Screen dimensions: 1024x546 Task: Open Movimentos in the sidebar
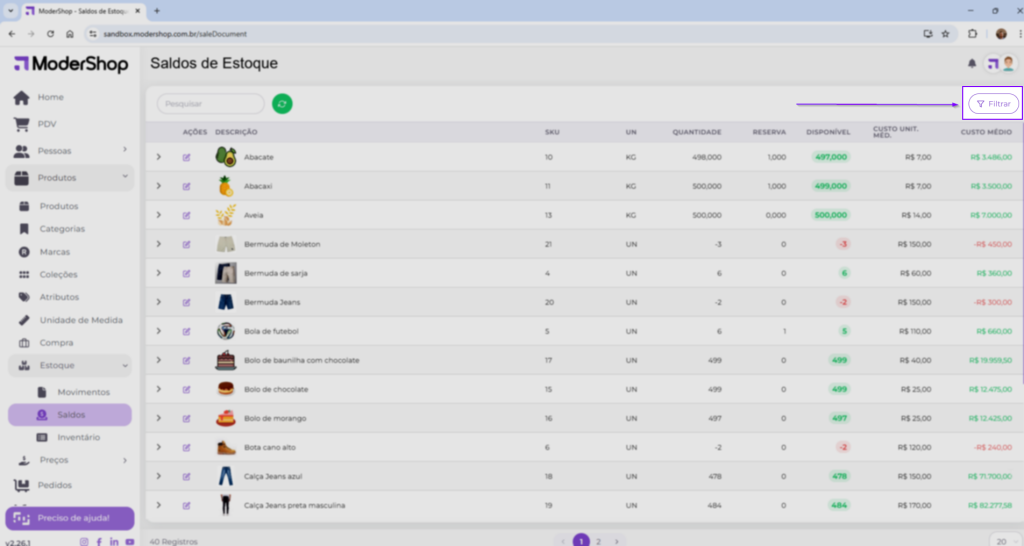(83, 392)
